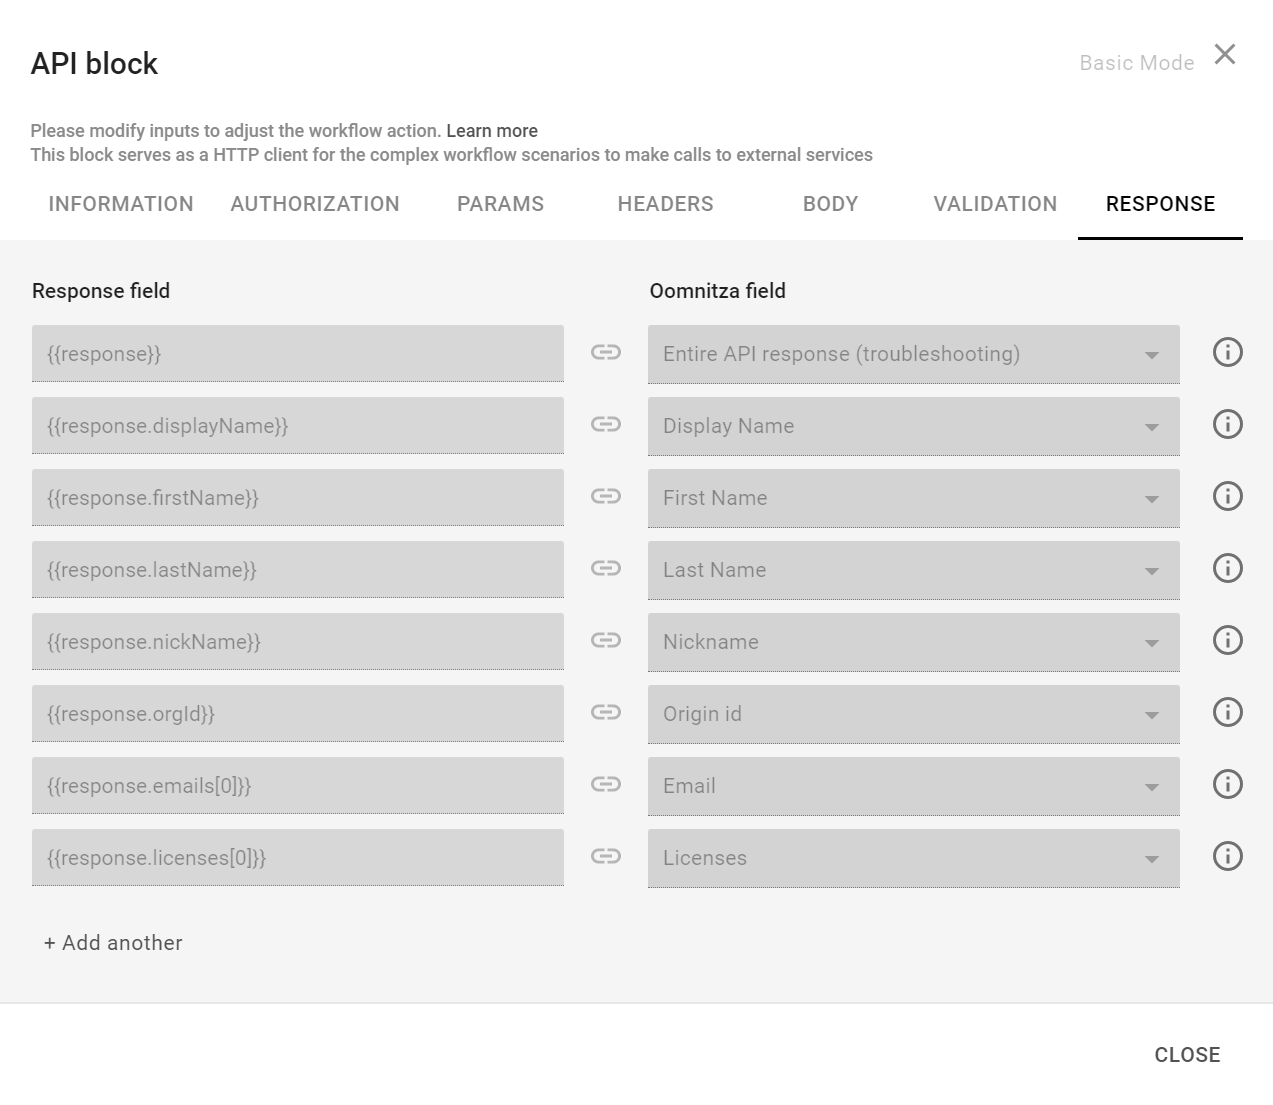
Task: Open the Email Oomnitza field dropdown
Action: coord(913,786)
